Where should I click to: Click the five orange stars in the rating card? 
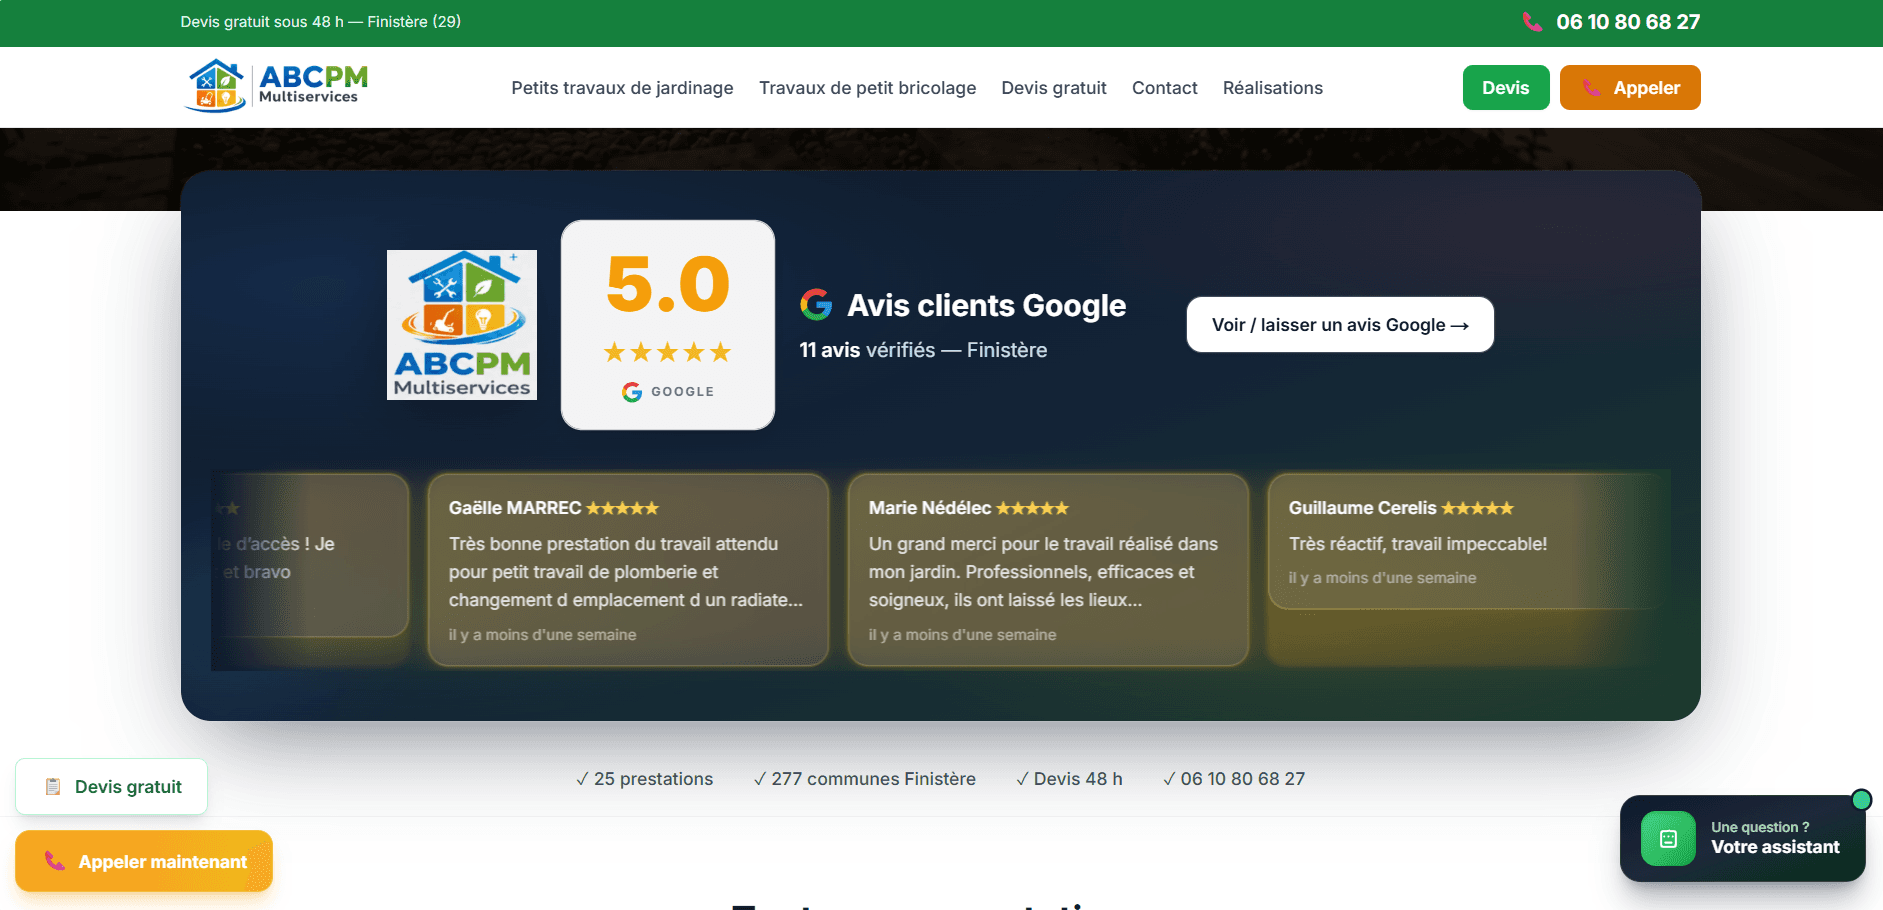click(668, 352)
